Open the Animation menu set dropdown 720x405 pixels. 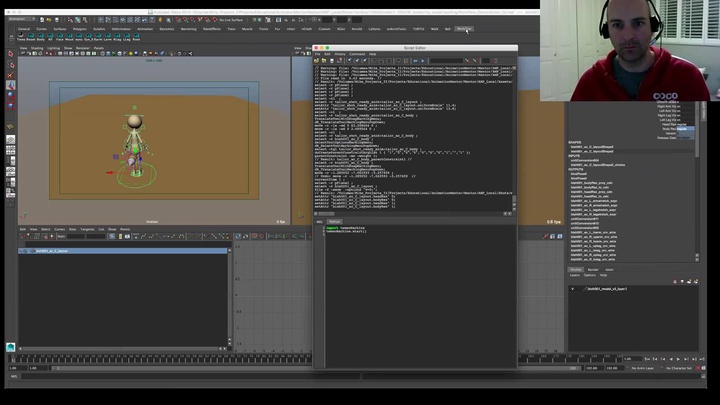pos(20,19)
